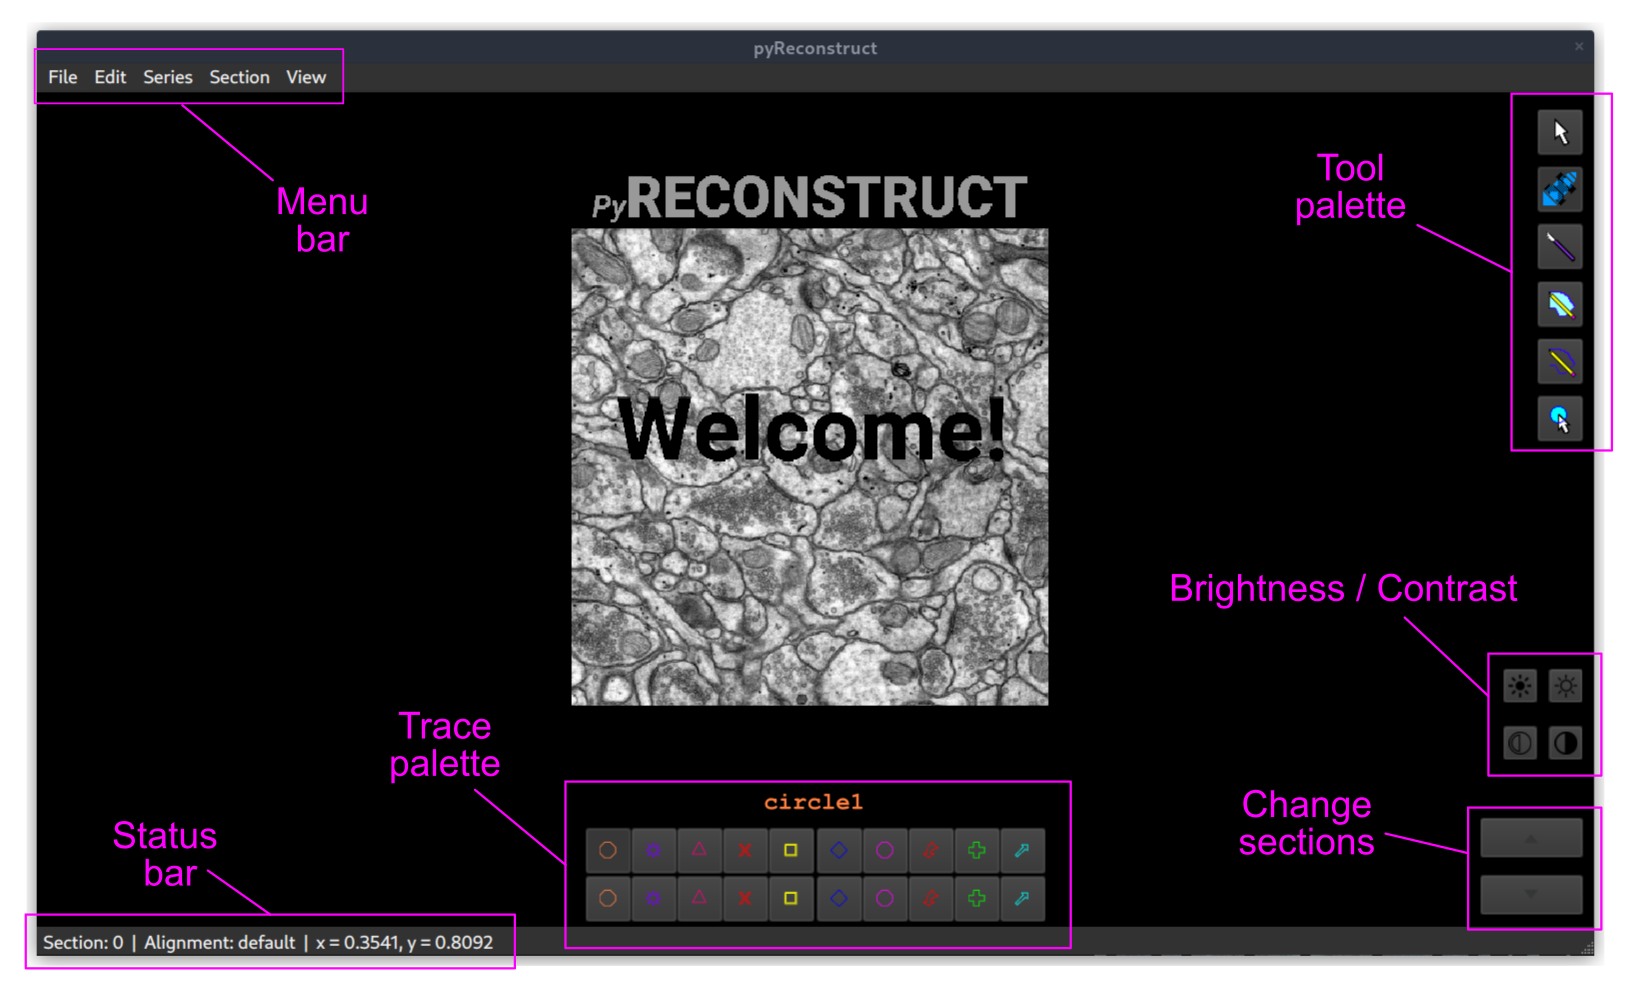Select pink triangle trace in upper row
This screenshot has width=1631, height=988.
coord(700,851)
